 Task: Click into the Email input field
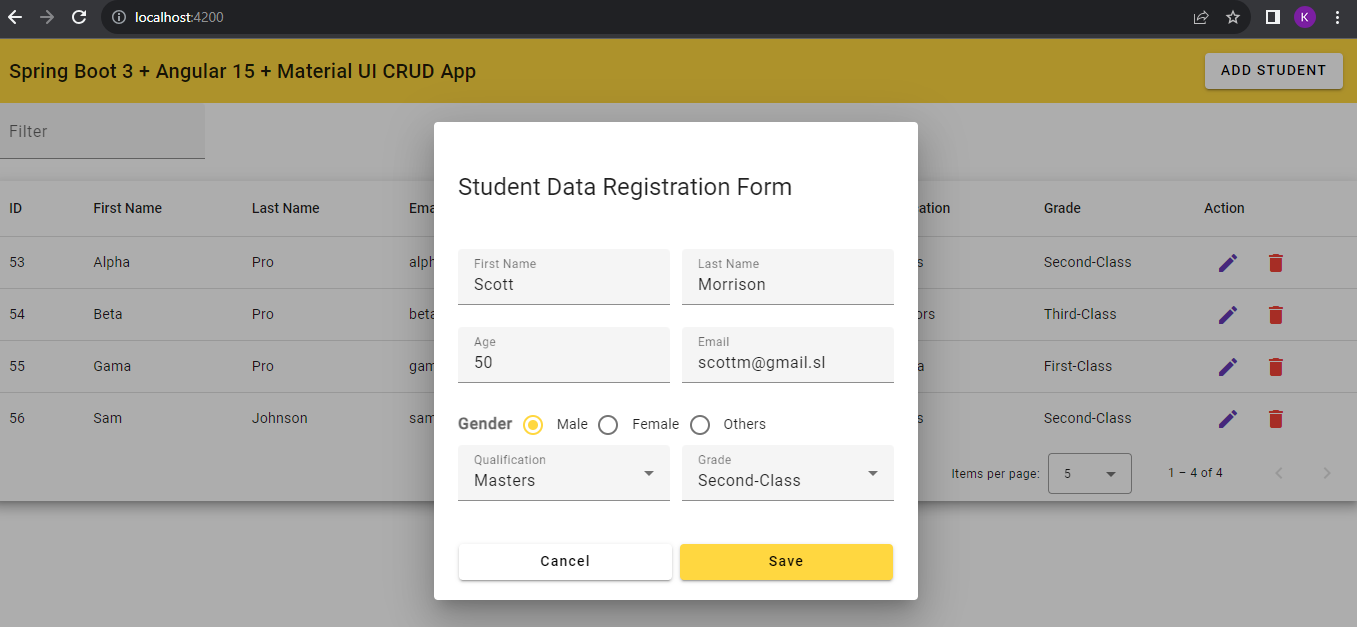click(x=787, y=362)
